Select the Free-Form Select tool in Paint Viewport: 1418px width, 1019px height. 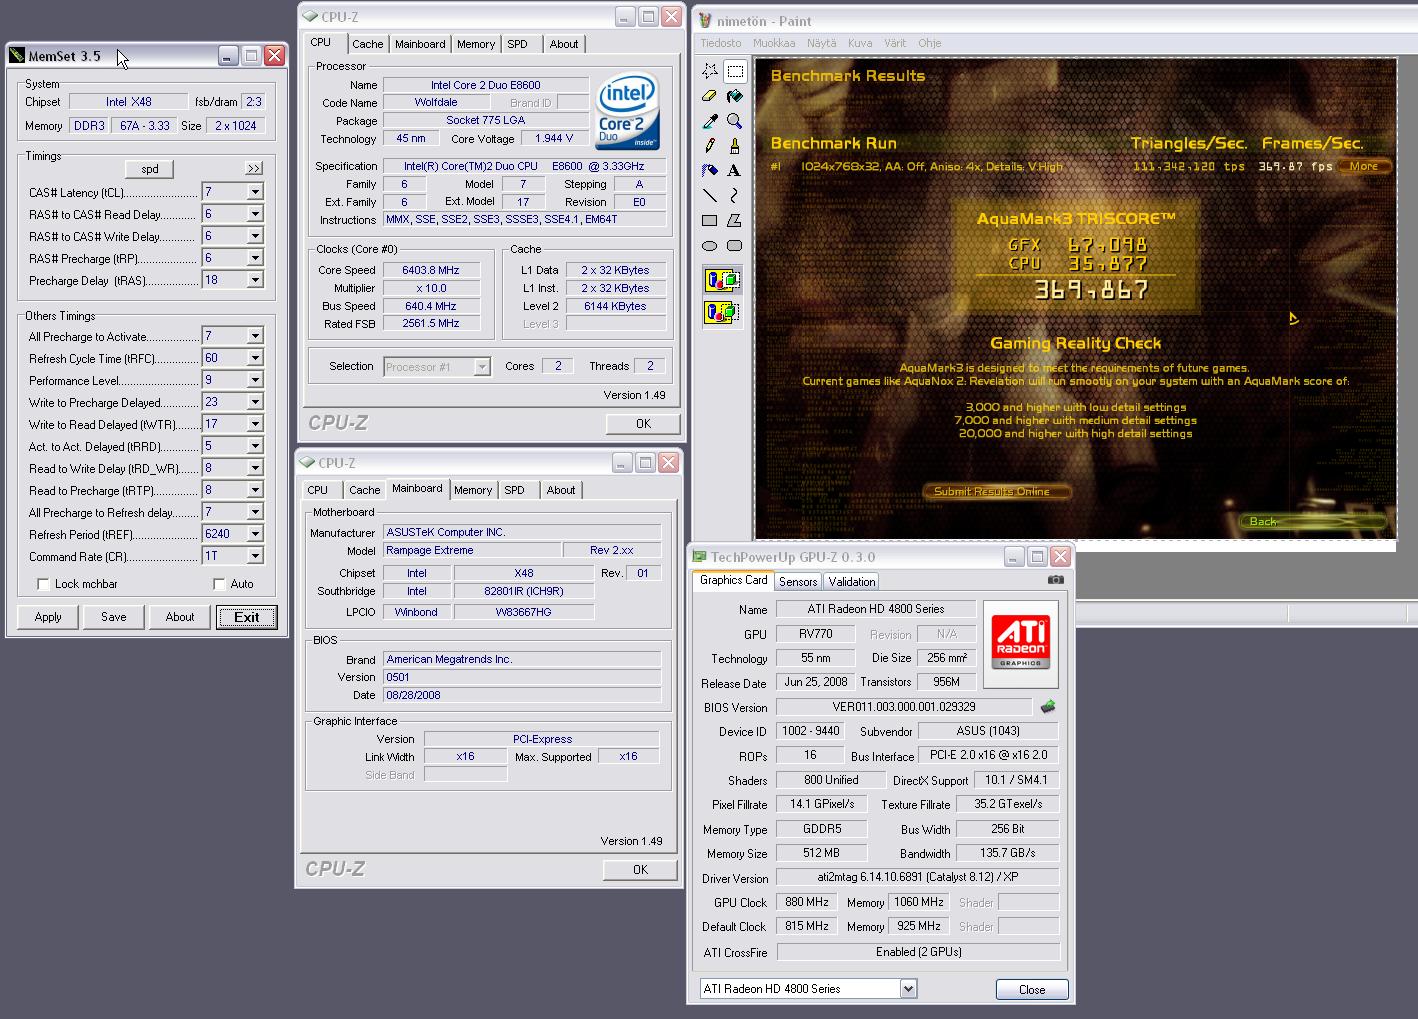coord(710,71)
